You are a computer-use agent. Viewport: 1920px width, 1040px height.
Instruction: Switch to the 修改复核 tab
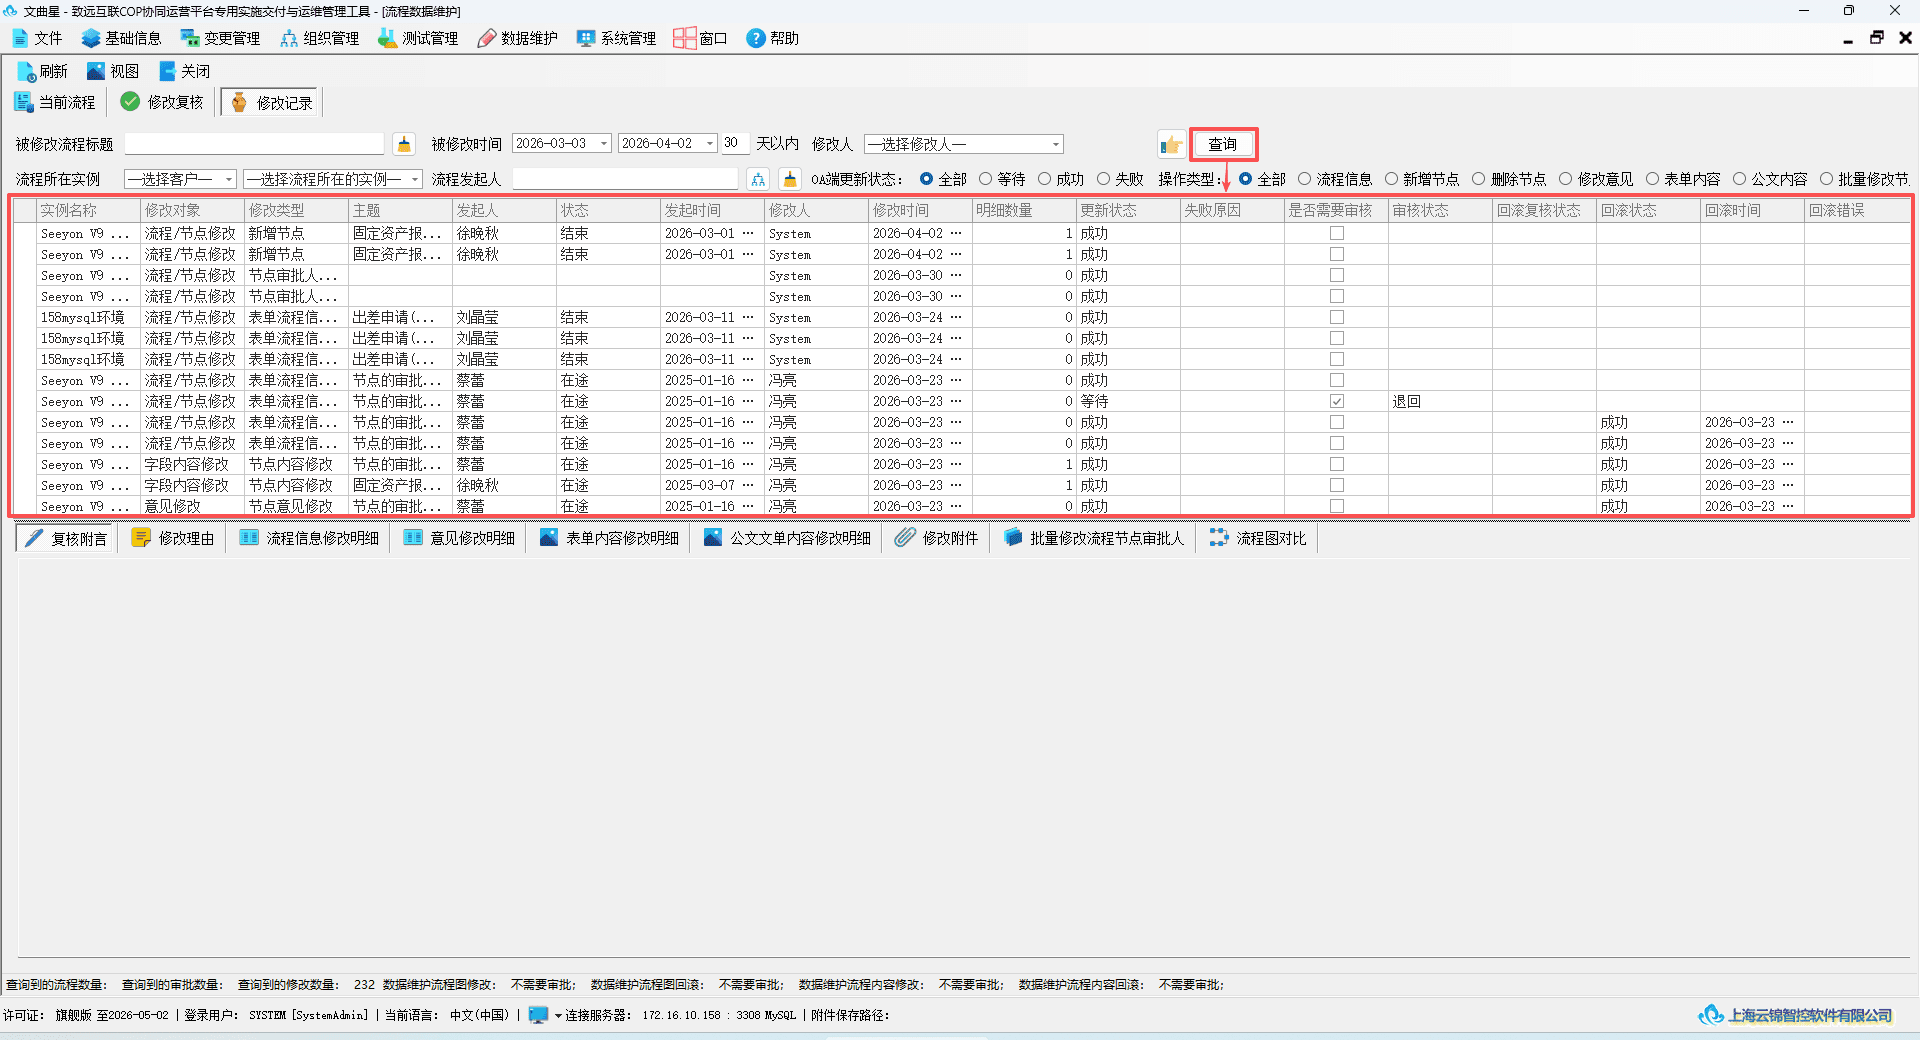[x=162, y=102]
